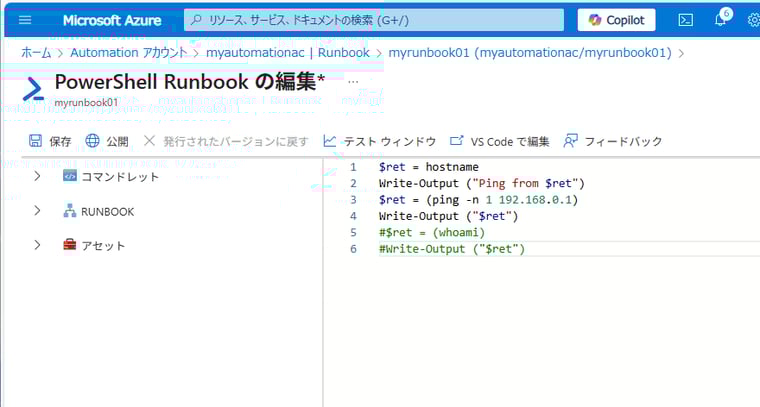Focus the resource search box
The width and height of the screenshot is (760, 407).
pos(374,20)
